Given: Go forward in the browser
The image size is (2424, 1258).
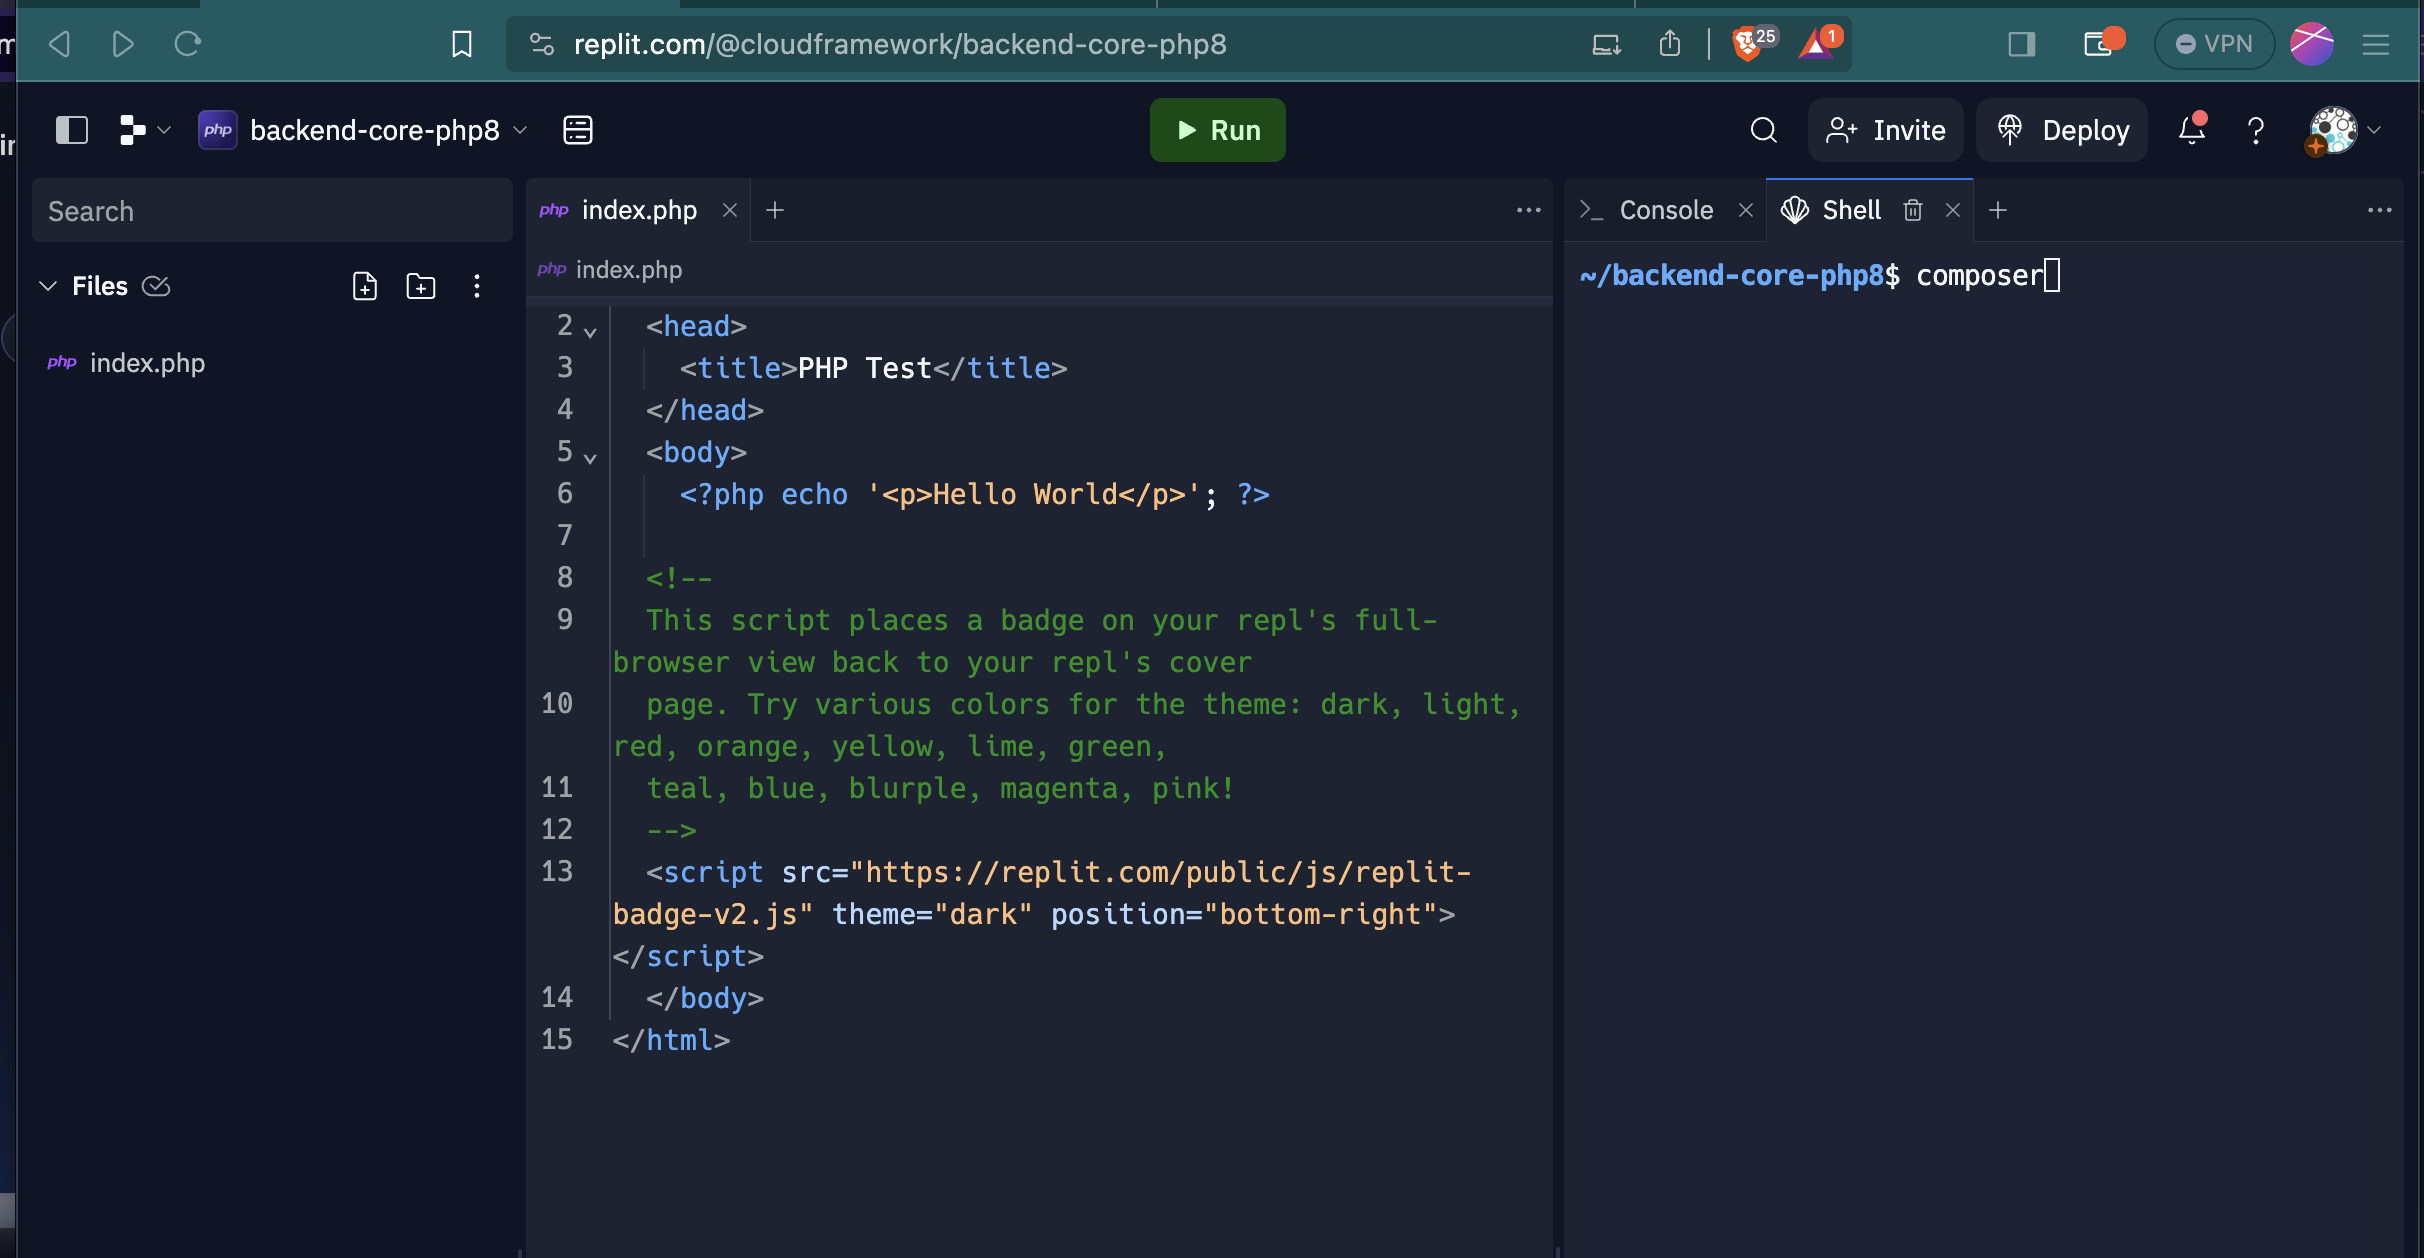Looking at the screenshot, I should click(123, 44).
